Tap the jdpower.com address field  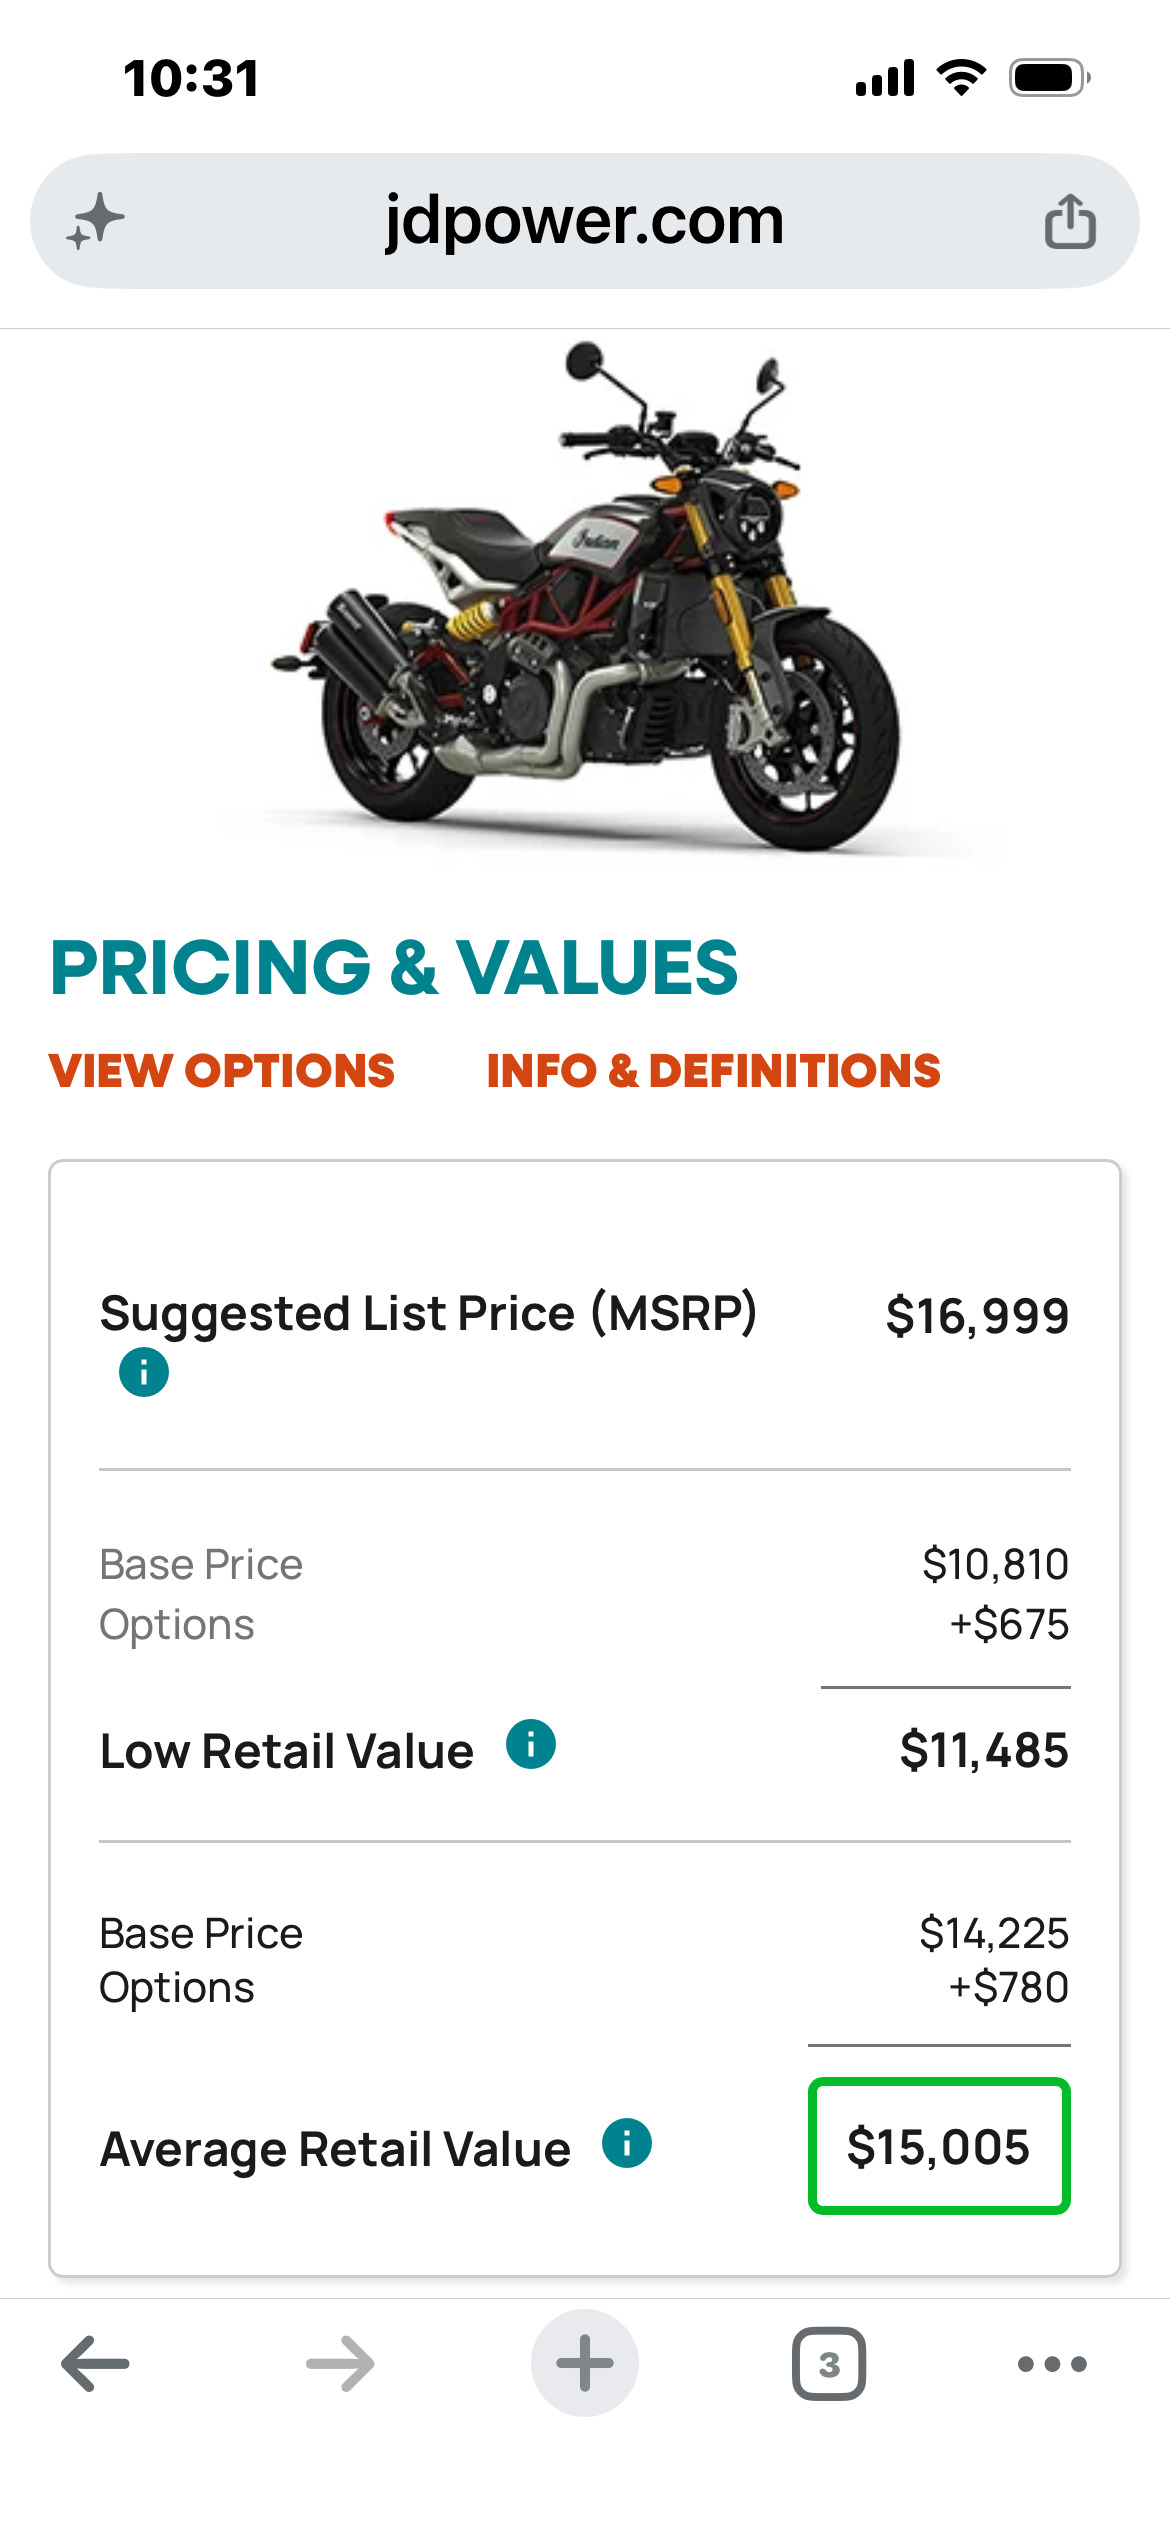tap(585, 221)
